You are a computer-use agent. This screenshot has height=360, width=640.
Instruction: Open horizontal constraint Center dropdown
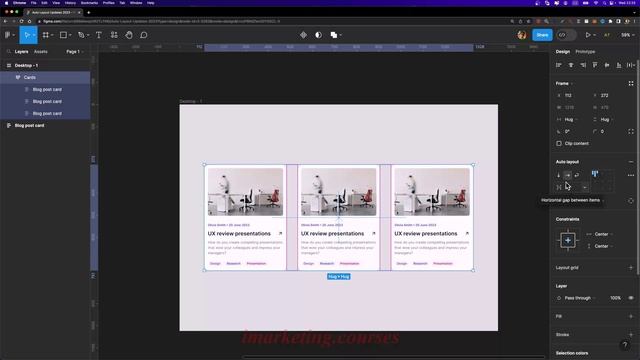(x=604, y=234)
